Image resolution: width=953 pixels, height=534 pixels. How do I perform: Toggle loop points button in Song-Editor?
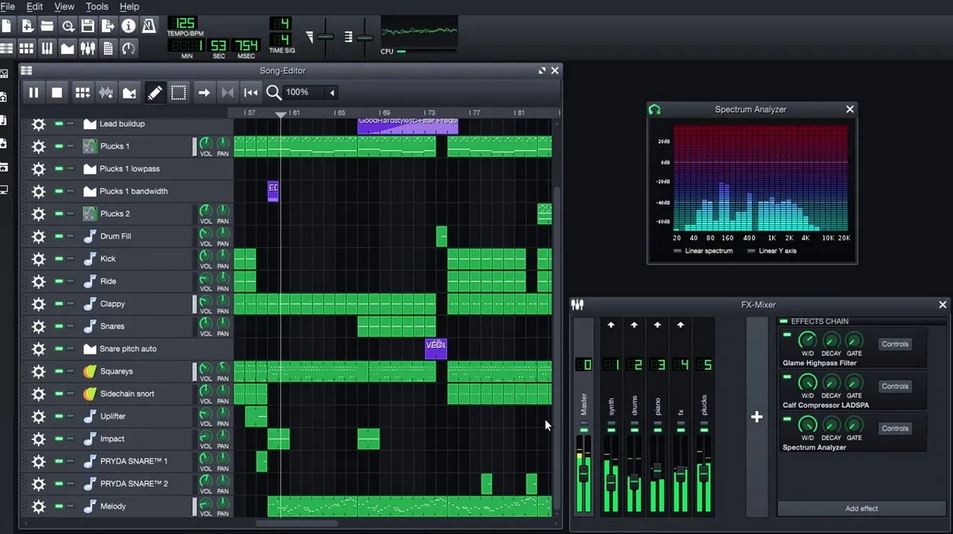227,92
